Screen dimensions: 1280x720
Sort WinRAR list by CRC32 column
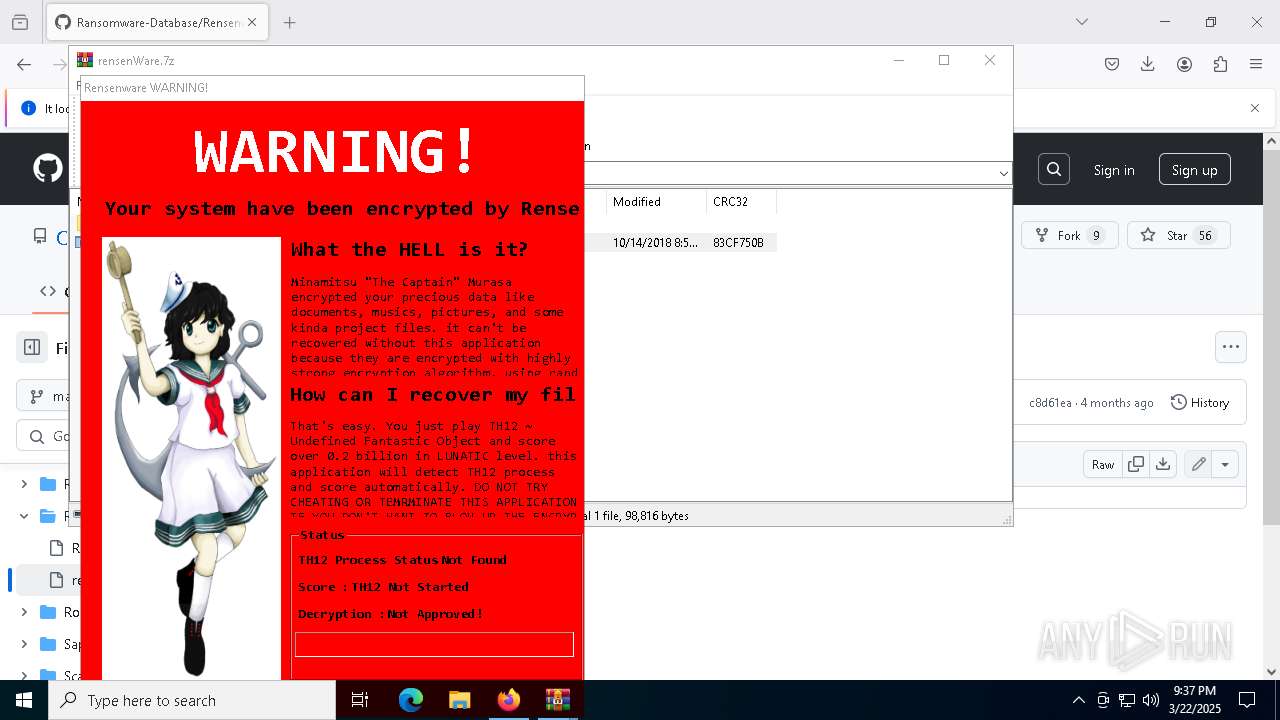[x=741, y=202]
